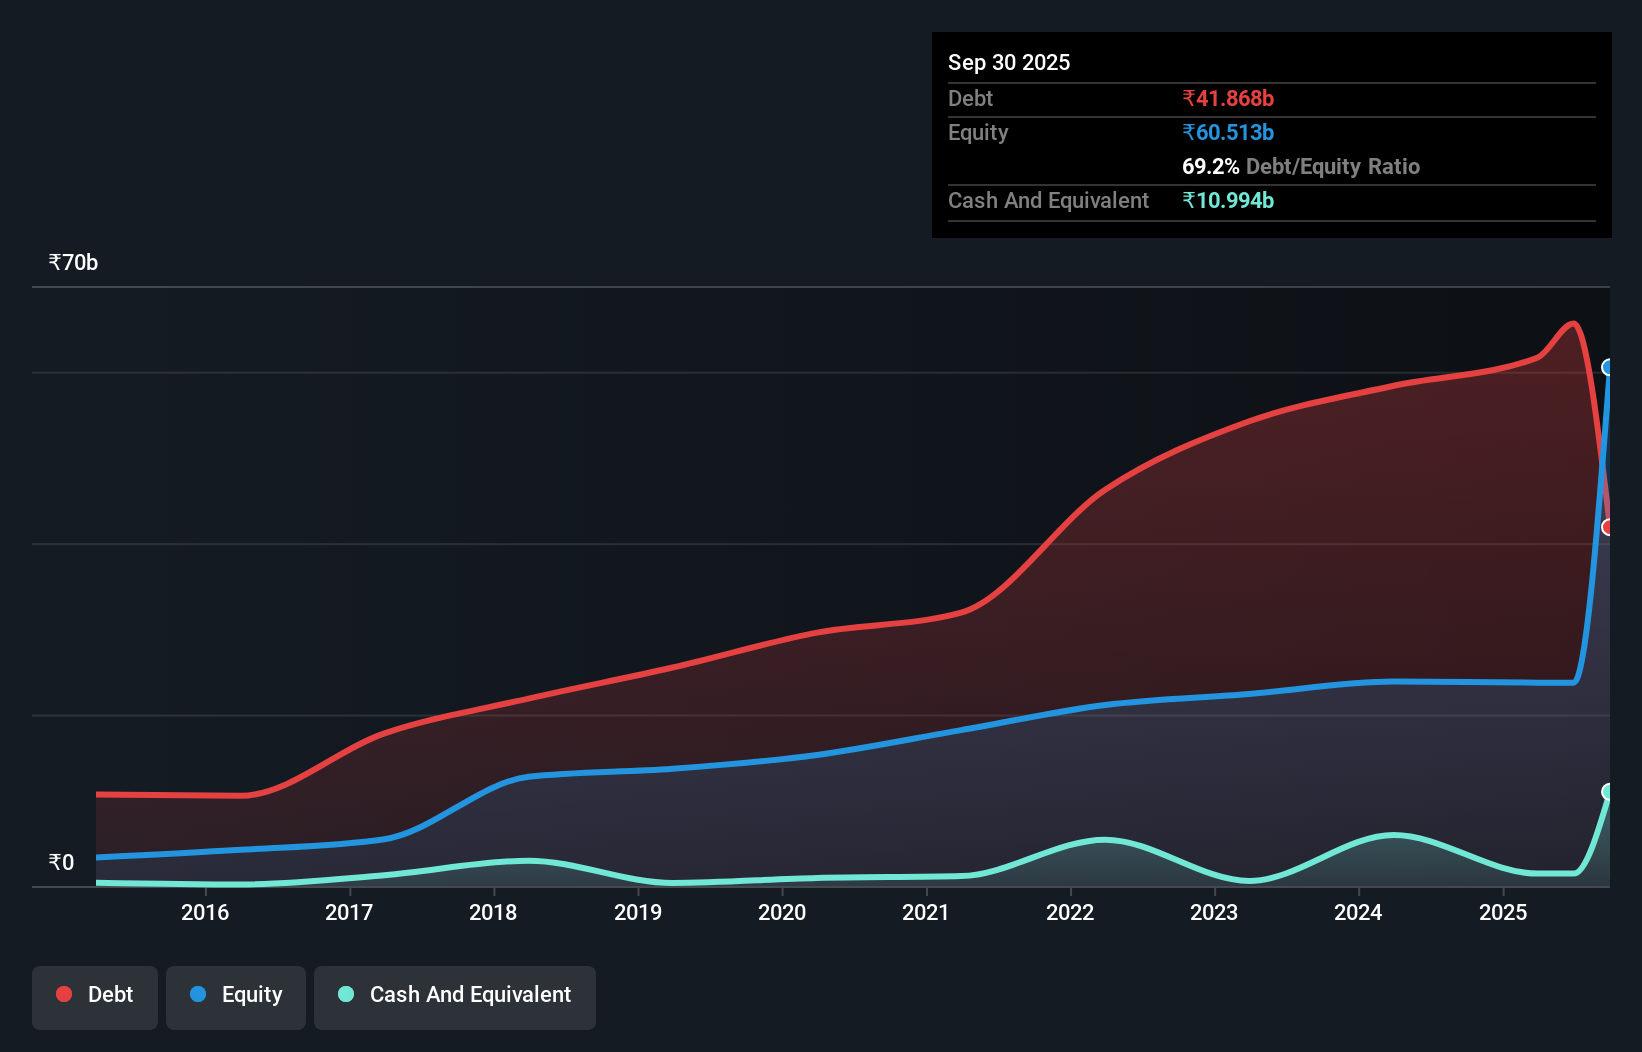Click the blue Equity legend dot

[198, 995]
